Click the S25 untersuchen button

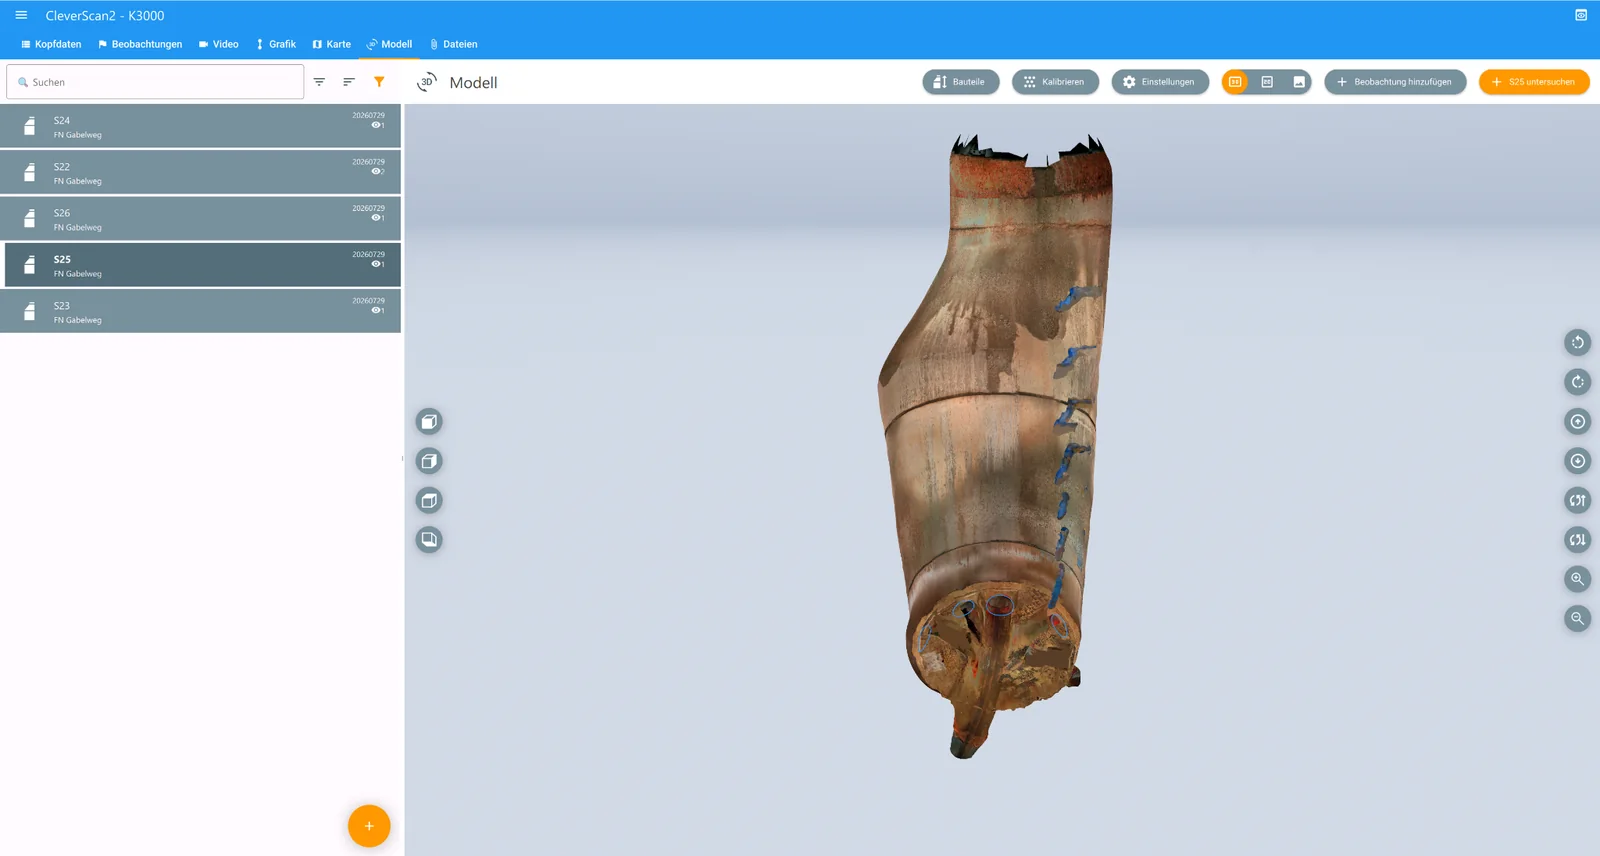tap(1534, 82)
